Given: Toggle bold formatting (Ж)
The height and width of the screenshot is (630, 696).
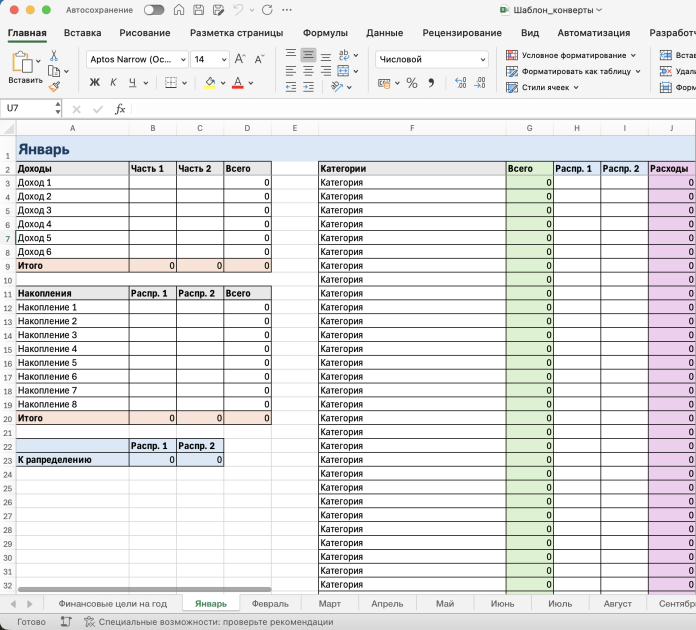Looking at the screenshot, I should (x=95, y=83).
